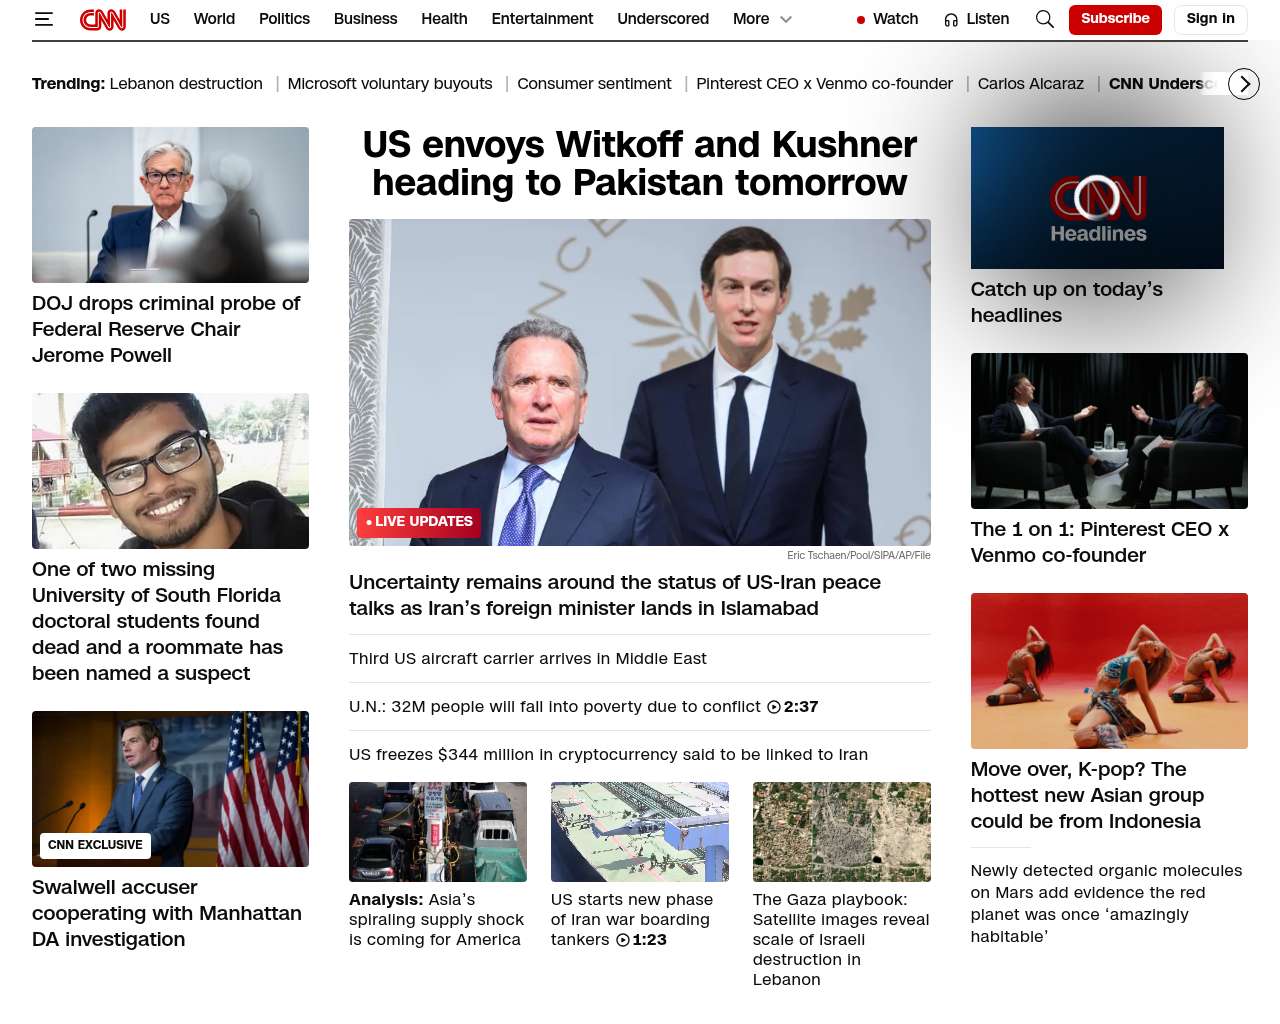1280x1024 pixels.
Task: Play the 1:23 tankers video icon
Action: [x=623, y=940]
